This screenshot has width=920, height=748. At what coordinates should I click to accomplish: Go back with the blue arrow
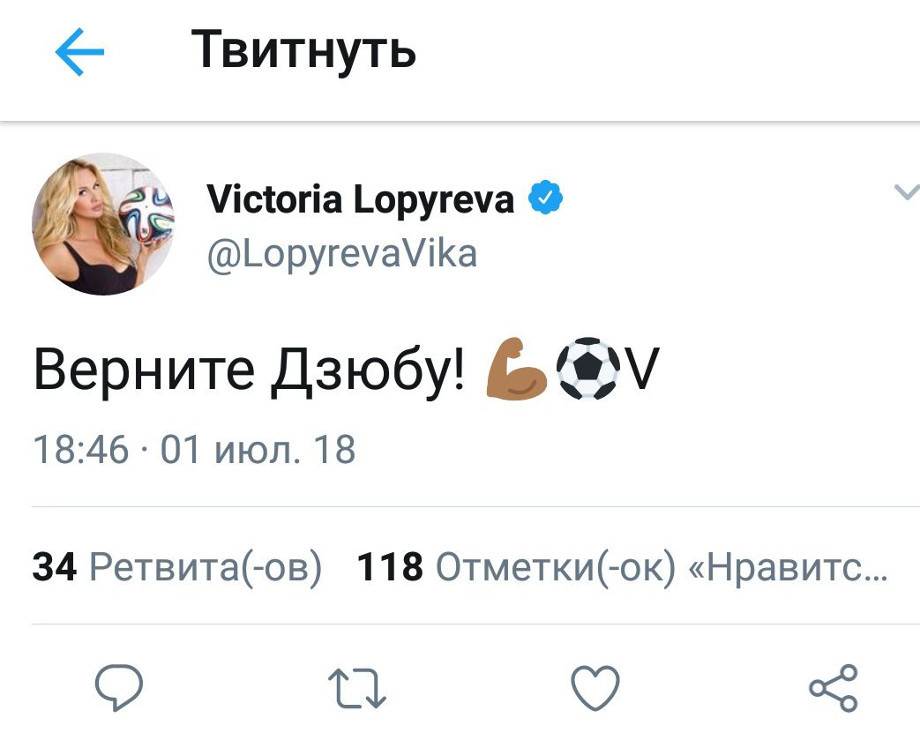[x=80, y=53]
